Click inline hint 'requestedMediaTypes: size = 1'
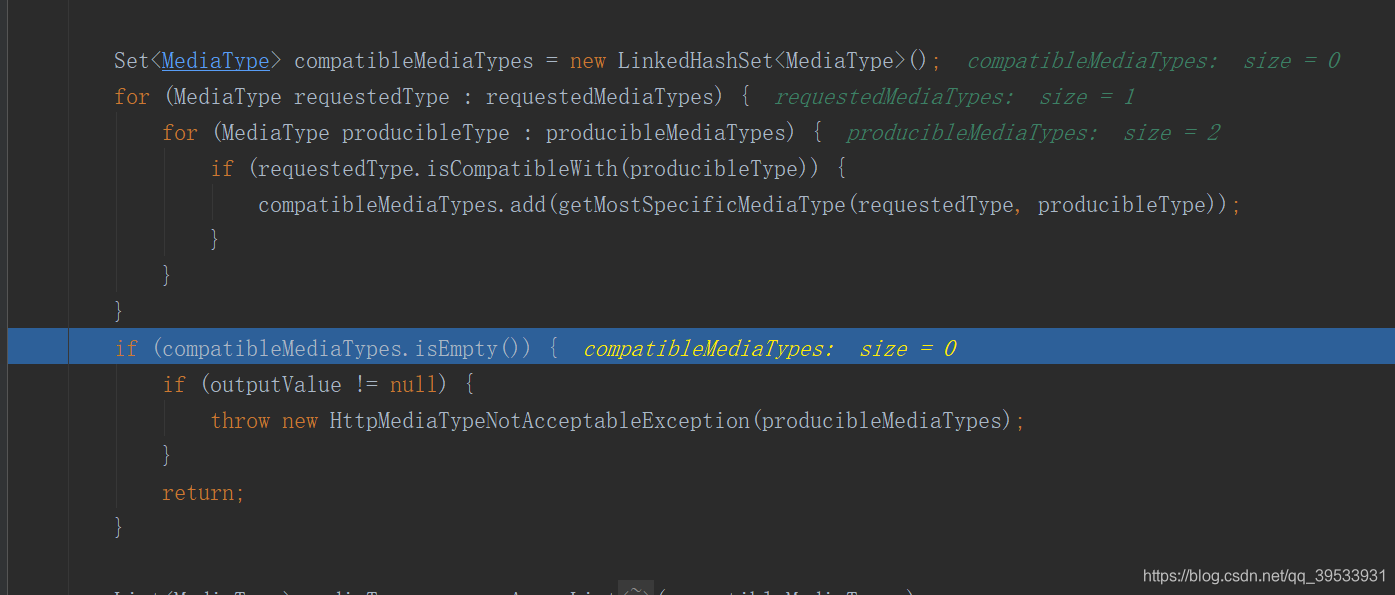1395x595 pixels. click(955, 97)
